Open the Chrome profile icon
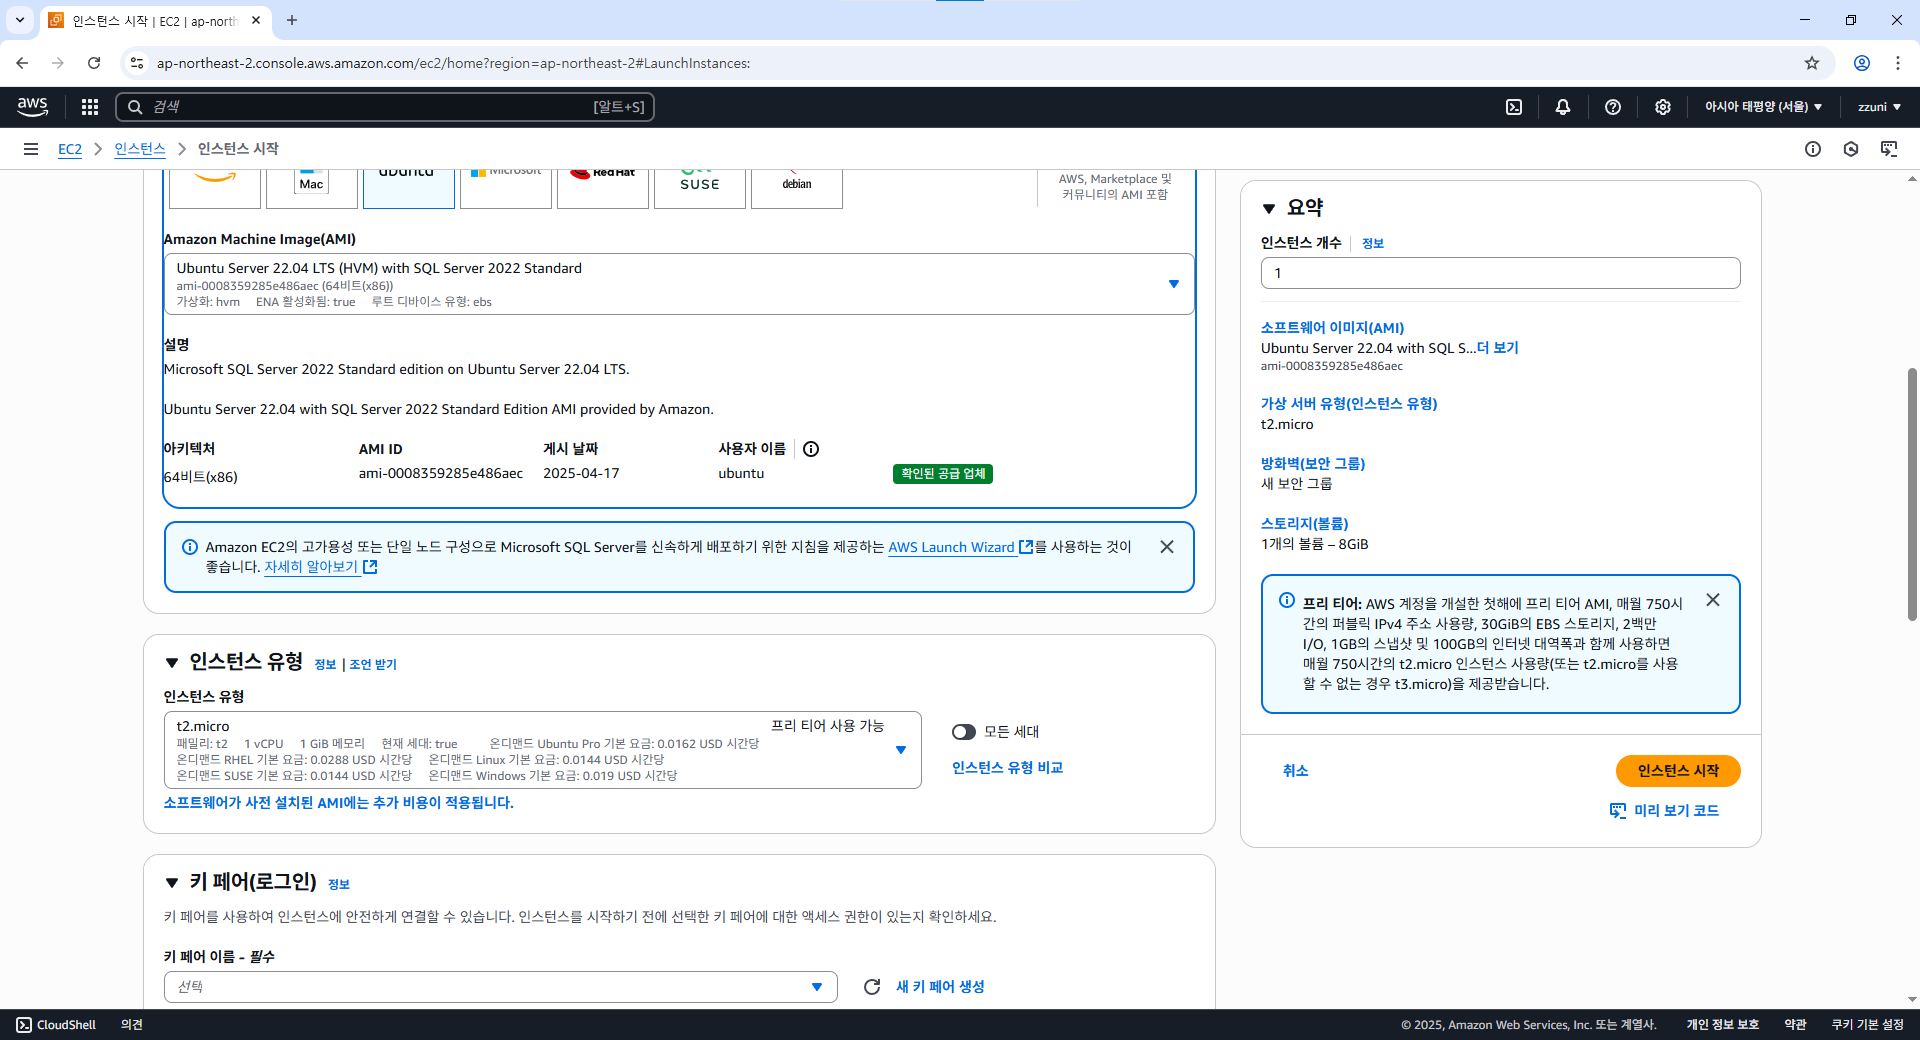This screenshot has width=1920, height=1040. (1862, 63)
